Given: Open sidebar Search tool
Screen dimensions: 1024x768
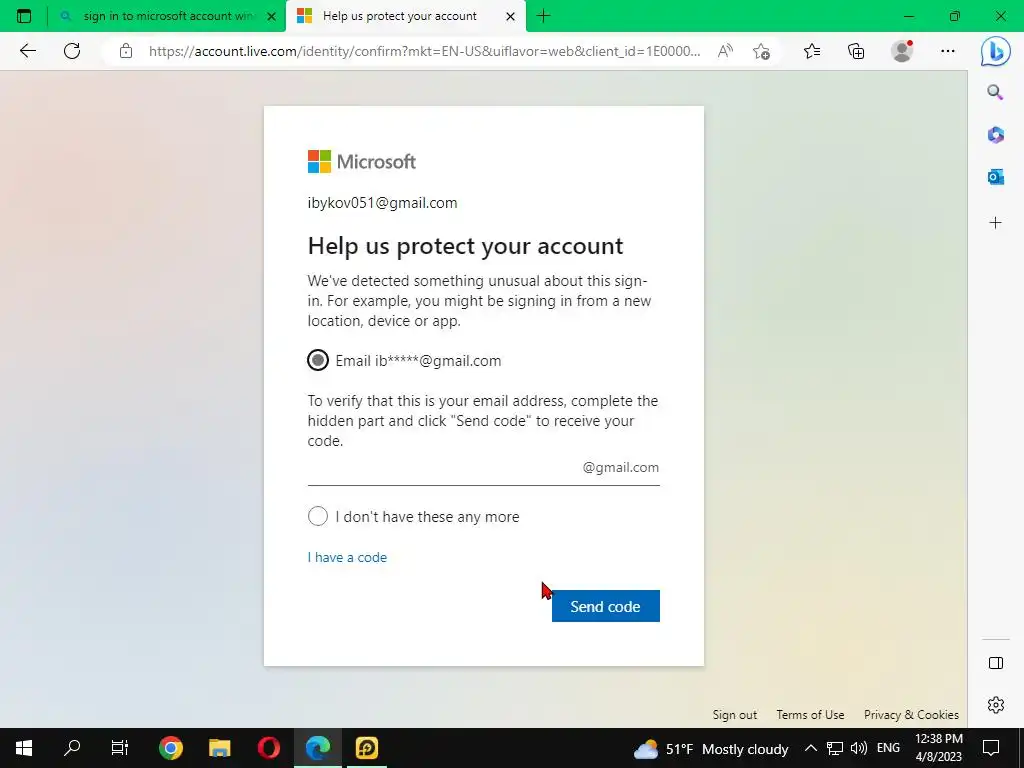Looking at the screenshot, I should (x=995, y=92).
